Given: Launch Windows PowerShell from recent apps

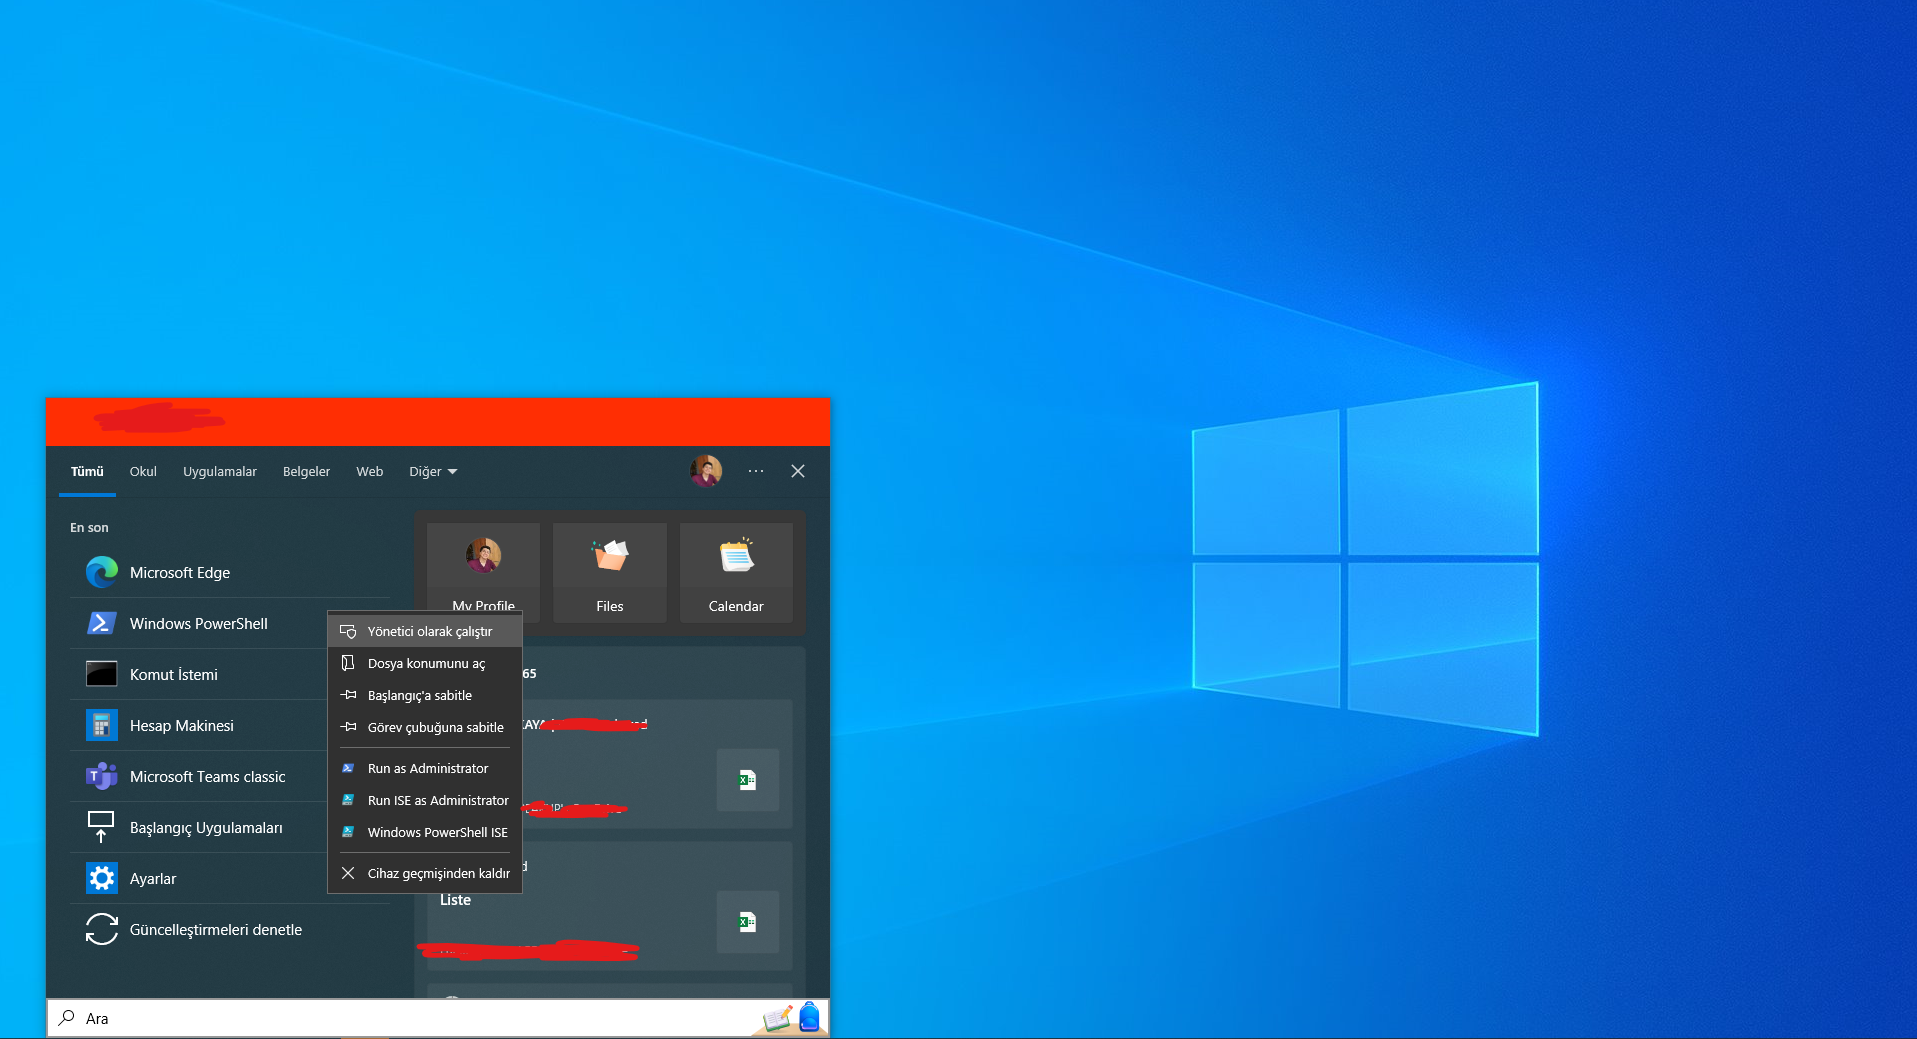Looking at the screenshot, I should click(x=198, y=624).
